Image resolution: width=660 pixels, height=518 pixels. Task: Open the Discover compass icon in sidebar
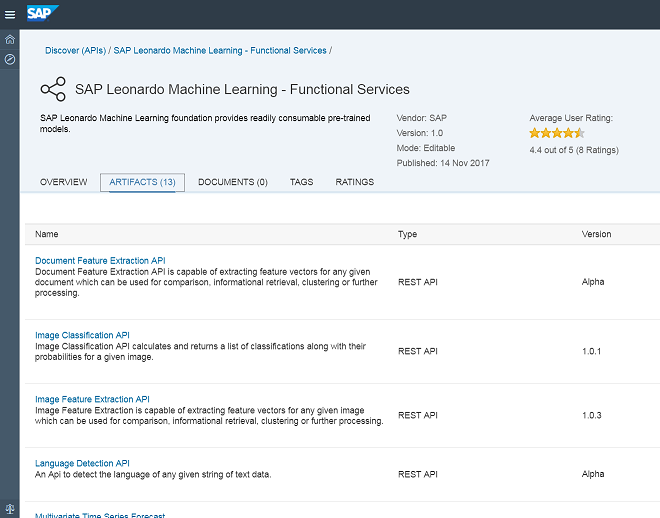(10, 59)
